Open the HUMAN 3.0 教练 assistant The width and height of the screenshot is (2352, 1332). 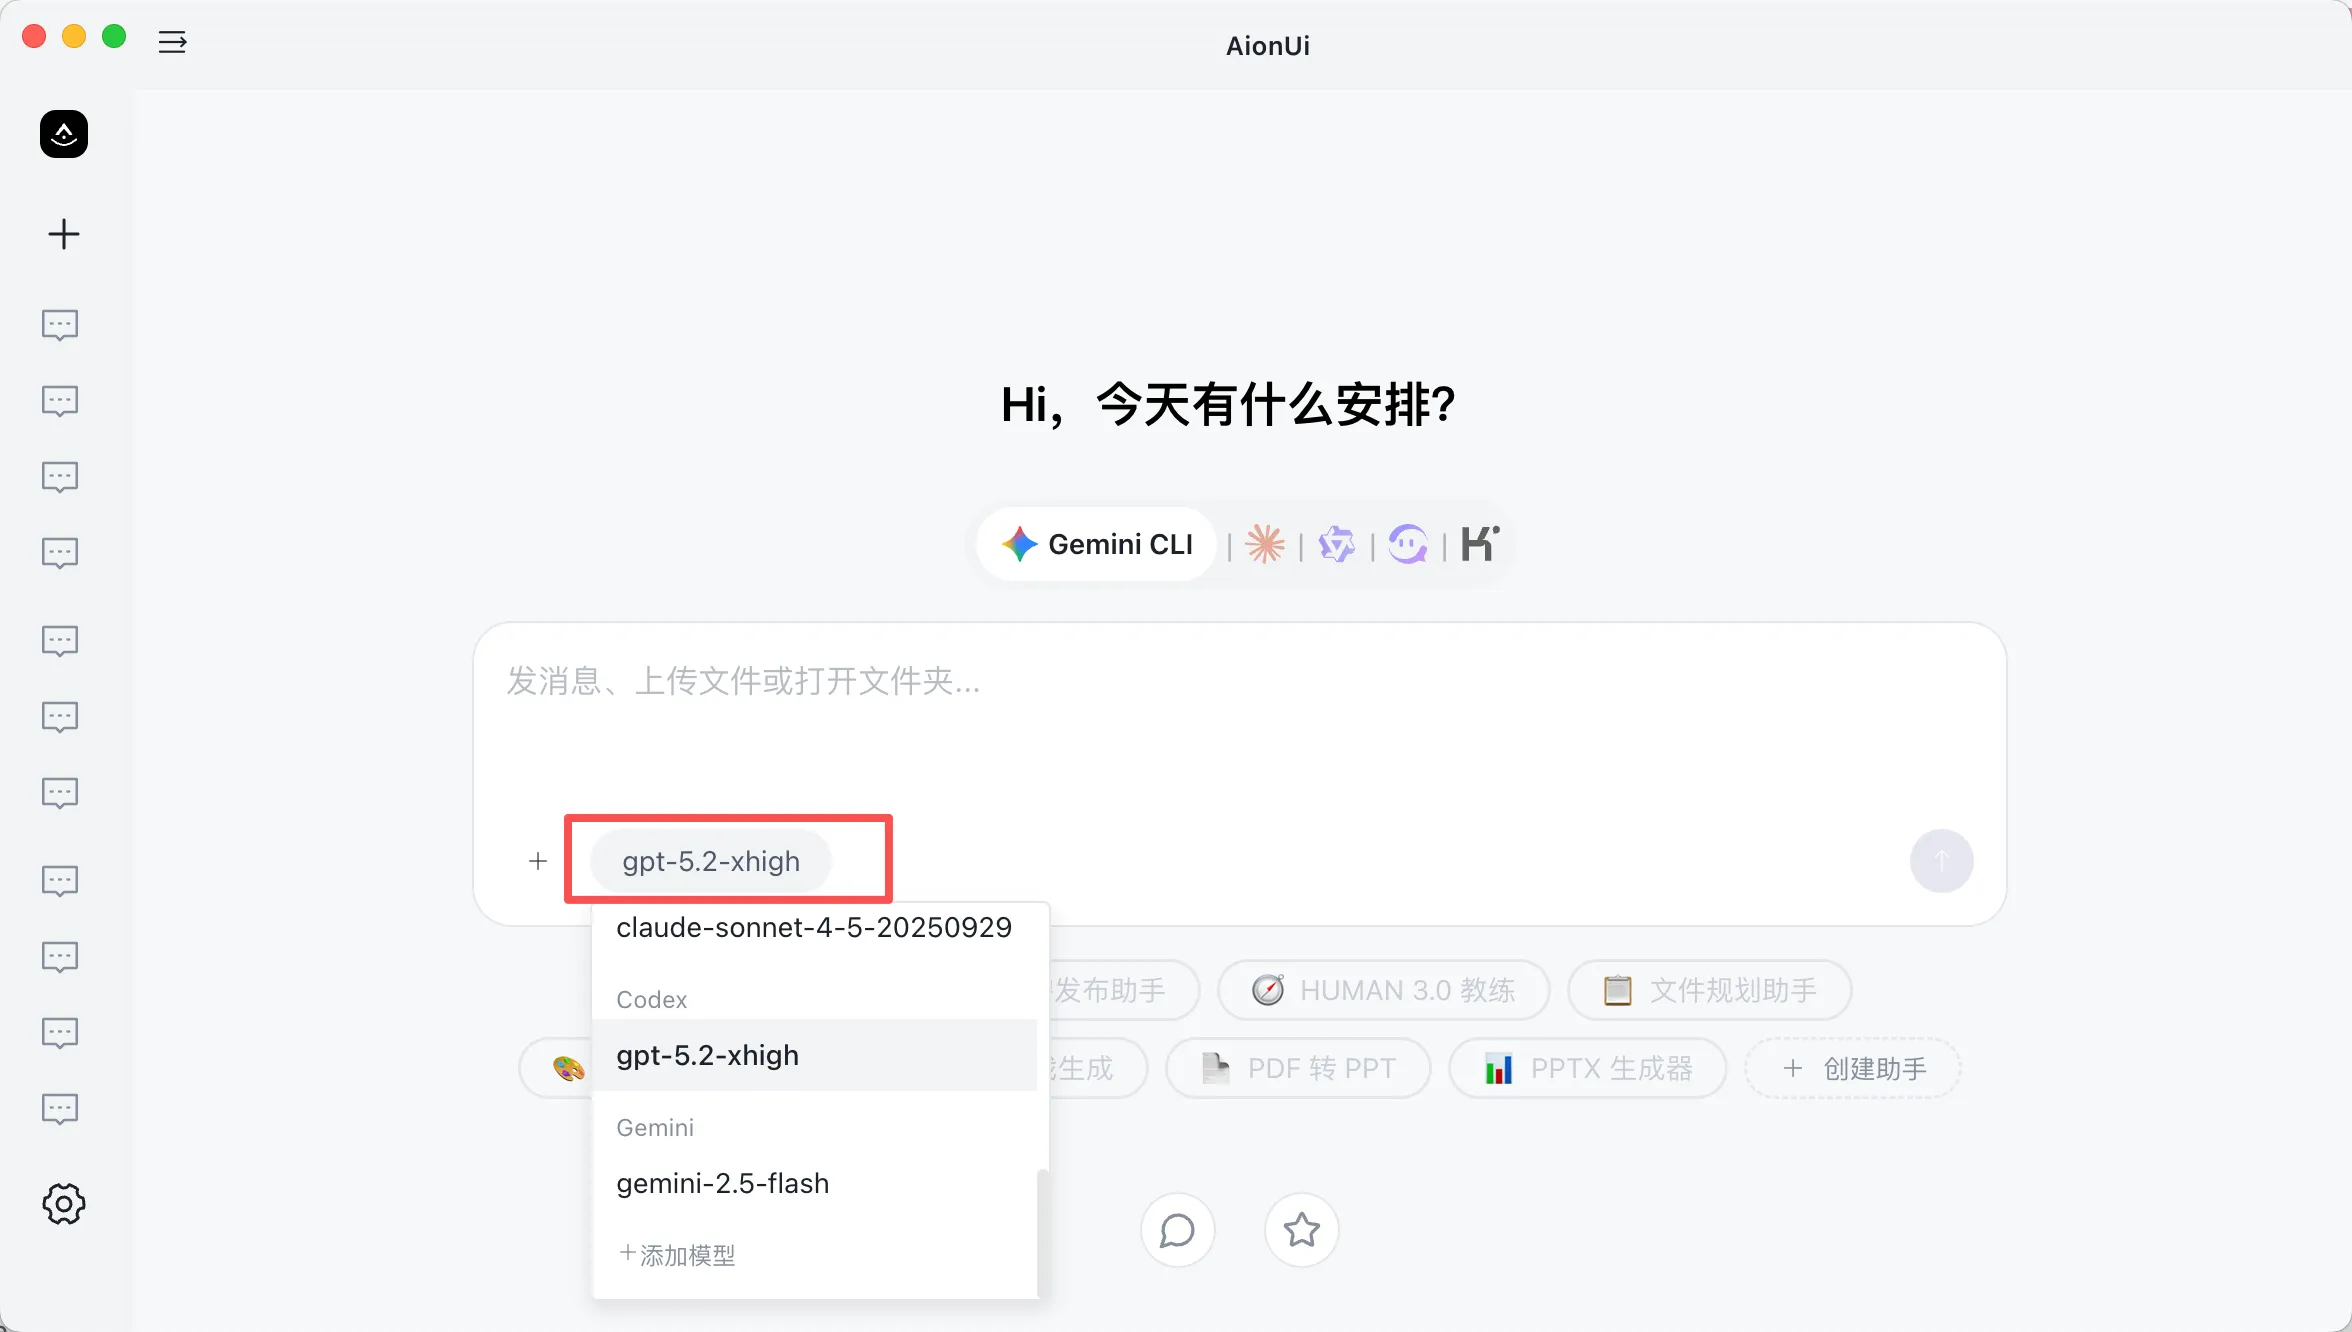coord(1383,989)
